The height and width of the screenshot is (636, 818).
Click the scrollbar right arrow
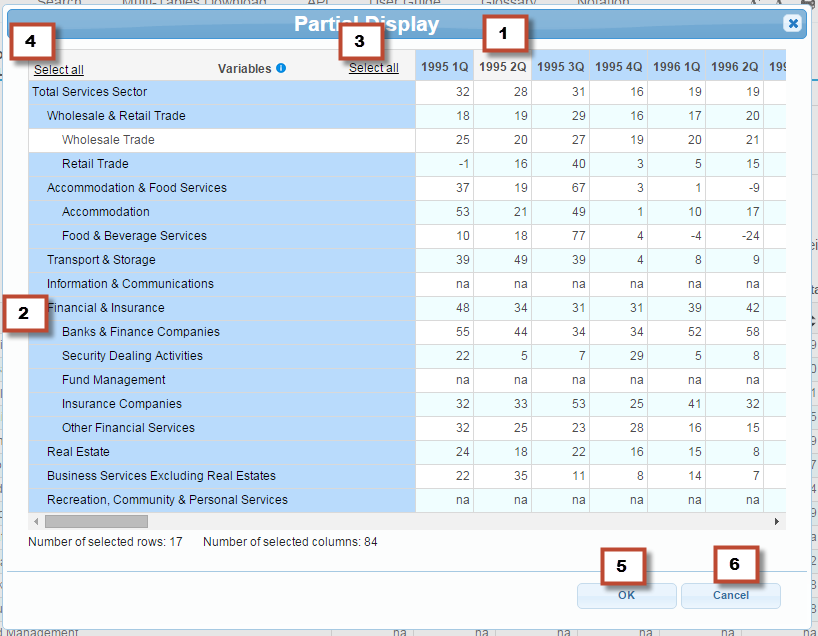pos(776,522)
